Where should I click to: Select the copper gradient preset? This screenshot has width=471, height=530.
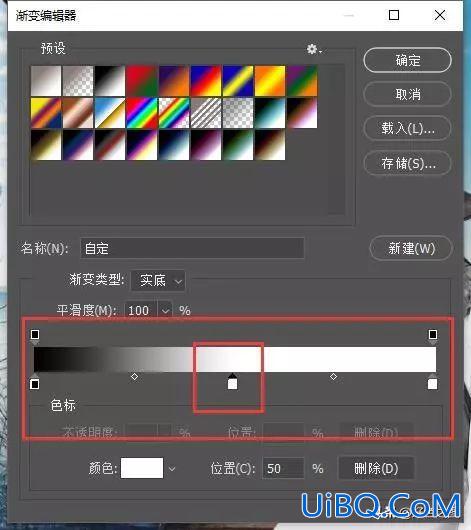coord(78,113)
